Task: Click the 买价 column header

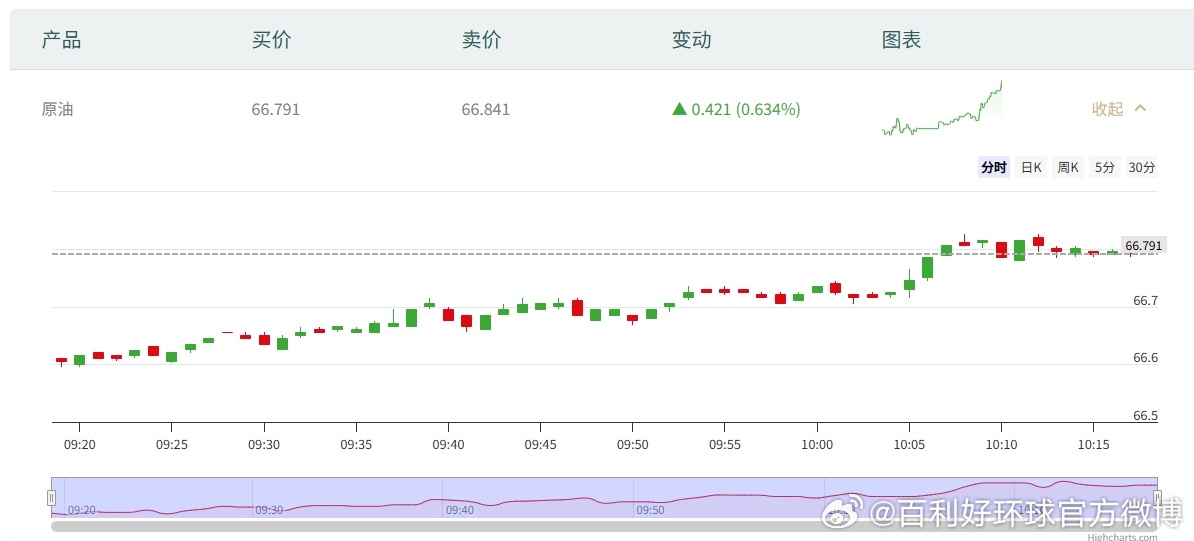Action: 271,40
